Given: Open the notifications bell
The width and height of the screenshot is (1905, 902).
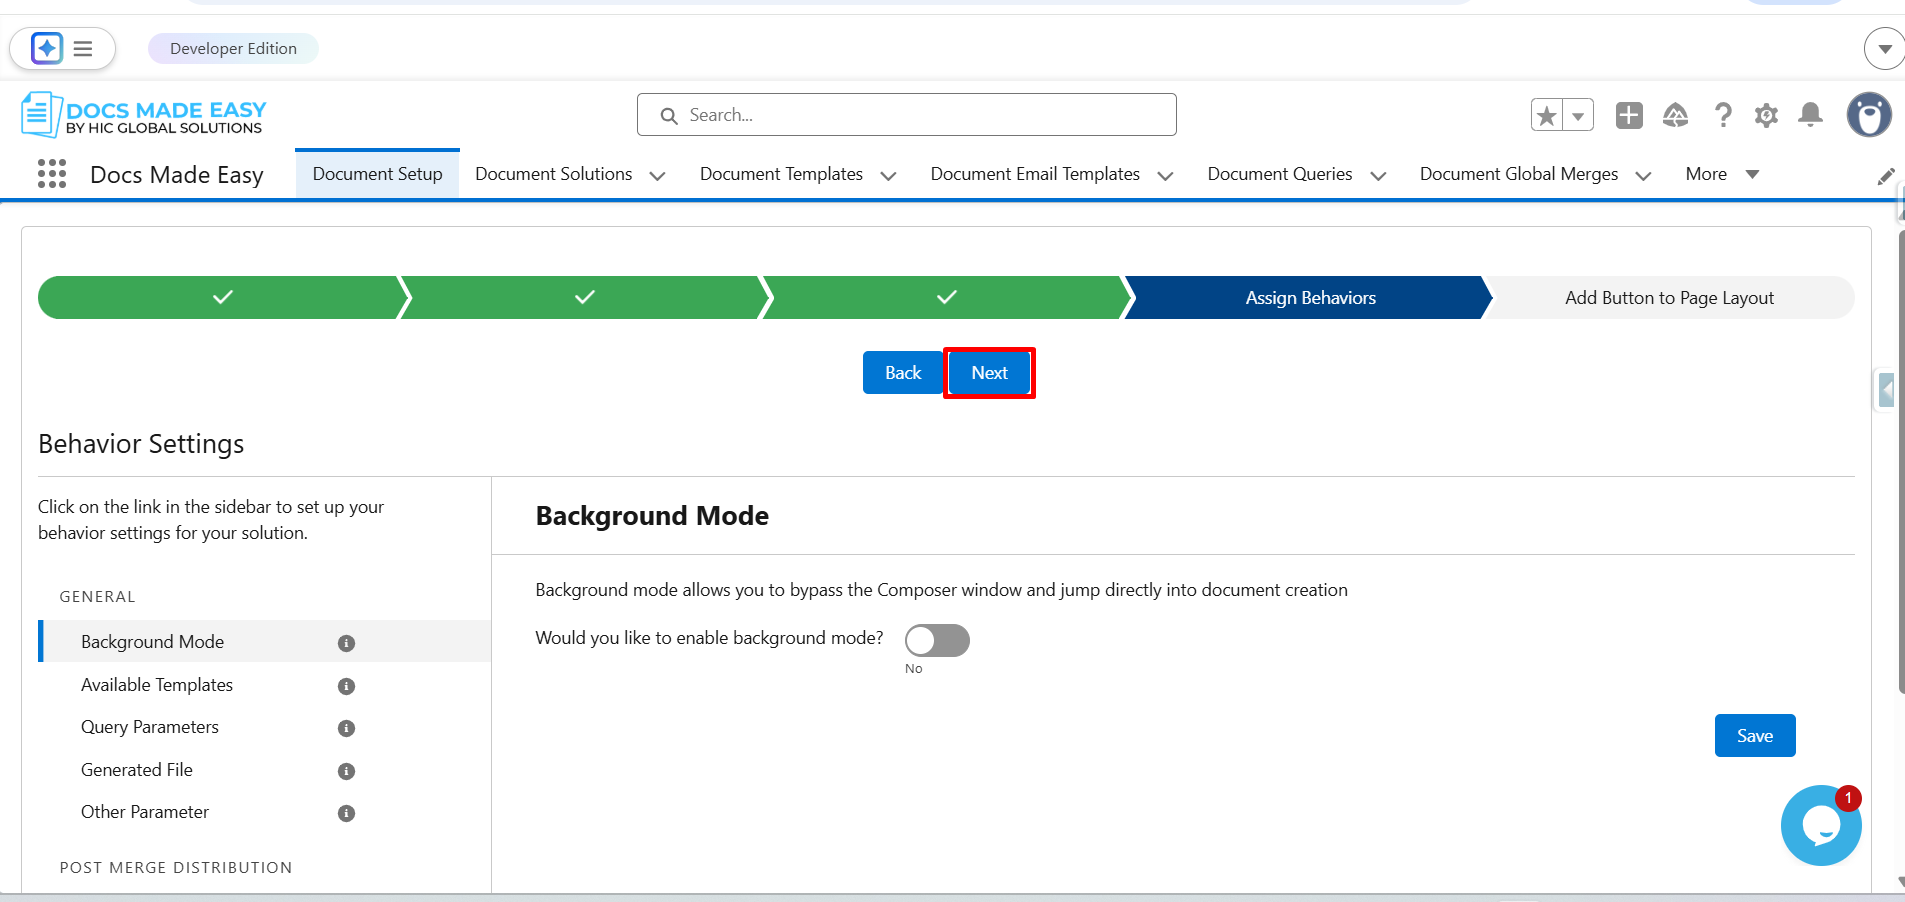Looking at the screenshot, I should 1810,116.
